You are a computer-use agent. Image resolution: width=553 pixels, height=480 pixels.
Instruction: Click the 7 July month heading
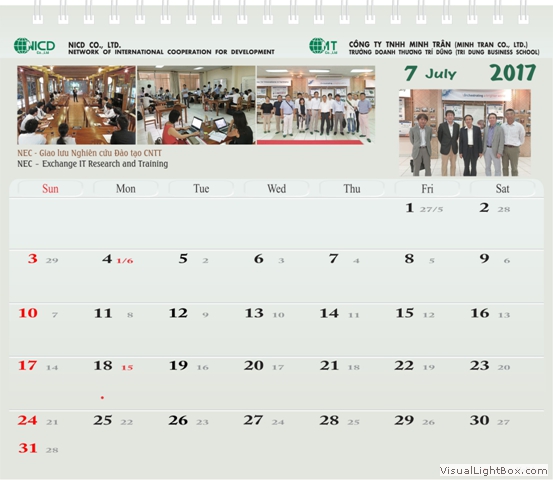point(430,73)
